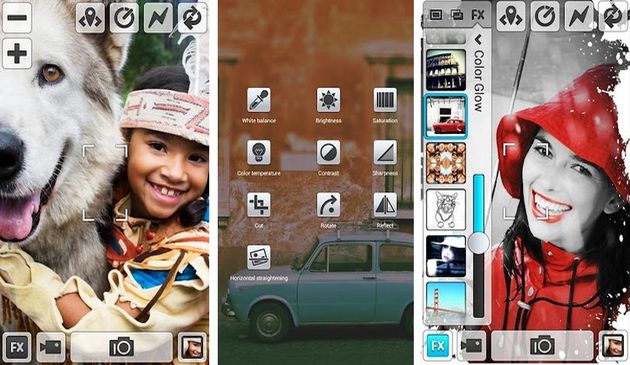Tap the camera shutter button on right screen

coord(542,346)
